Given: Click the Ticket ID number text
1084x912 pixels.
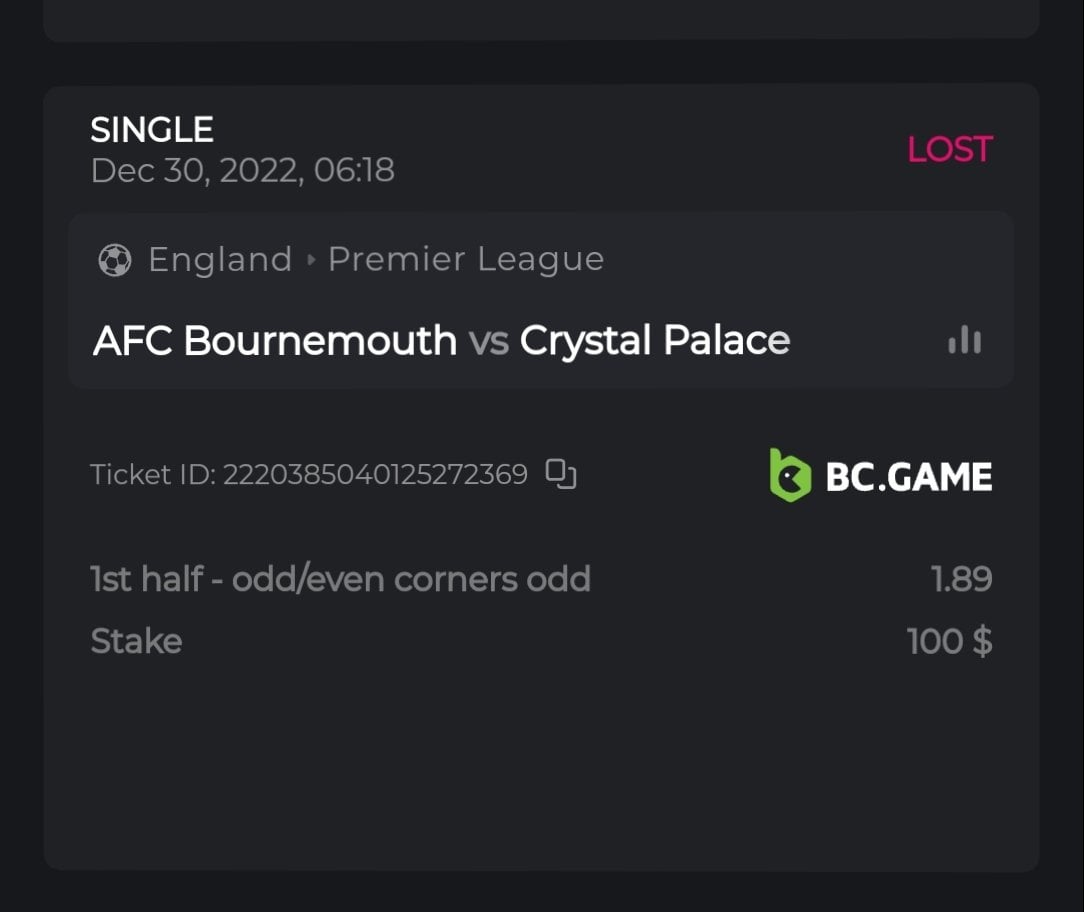Looking at the screenshot, I should [x=374, y=474].
